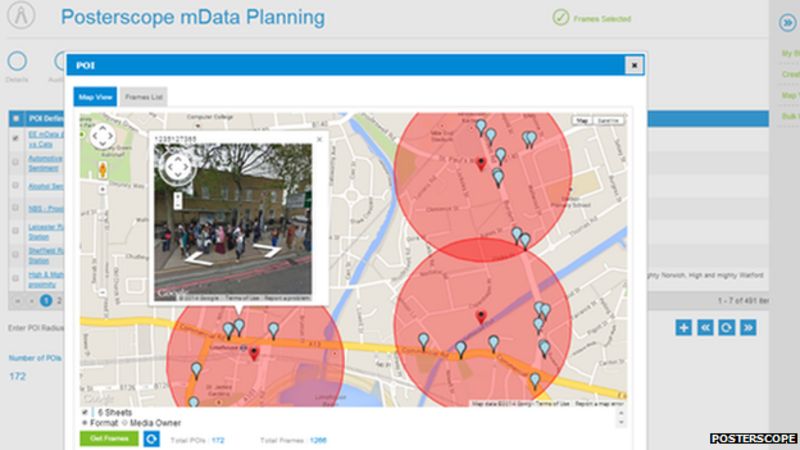
Task: Select the Satellite layer button on the map
Action: (608, 120)
